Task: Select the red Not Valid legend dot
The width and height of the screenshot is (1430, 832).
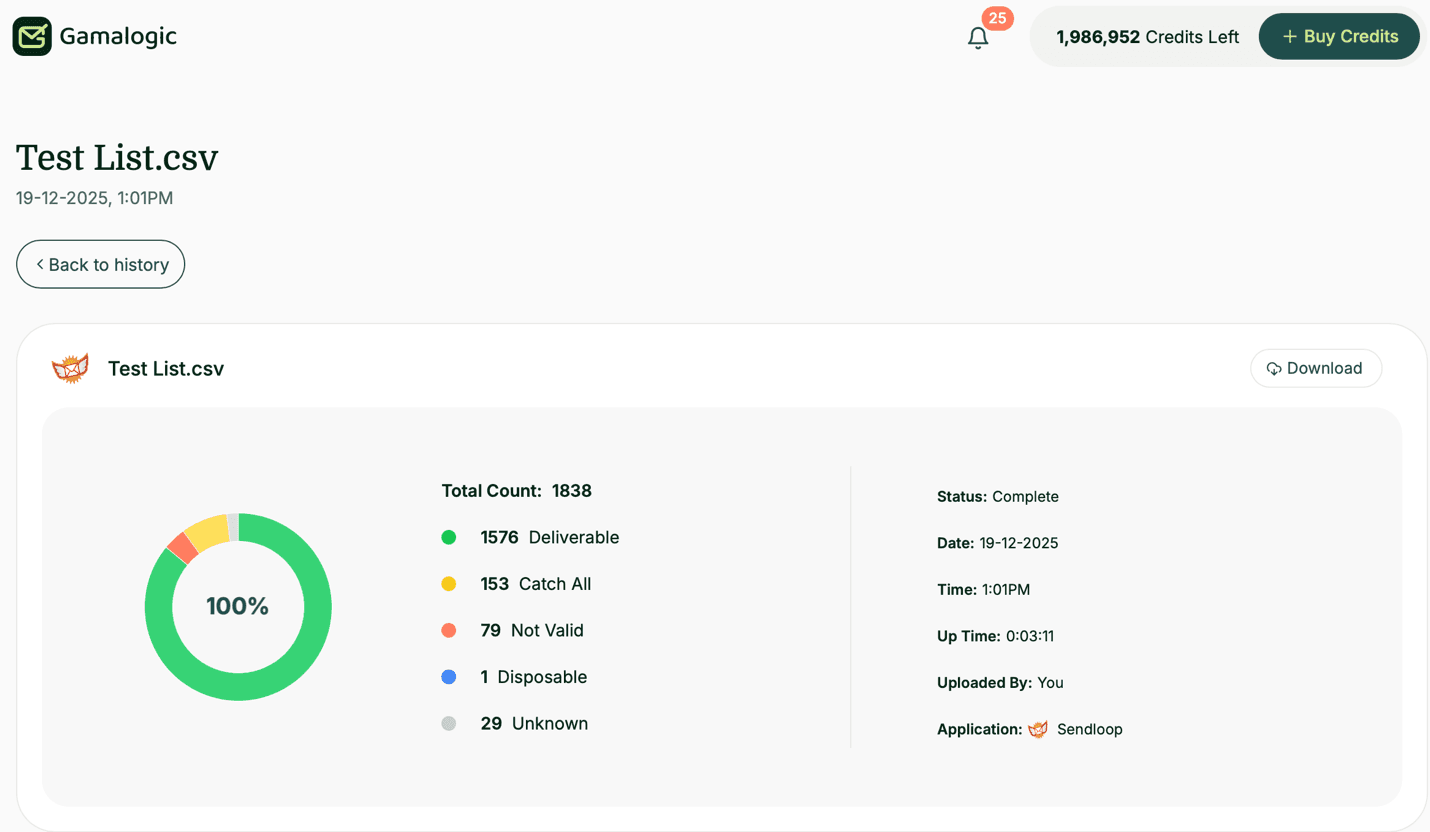Action: (x=448, y=630)
